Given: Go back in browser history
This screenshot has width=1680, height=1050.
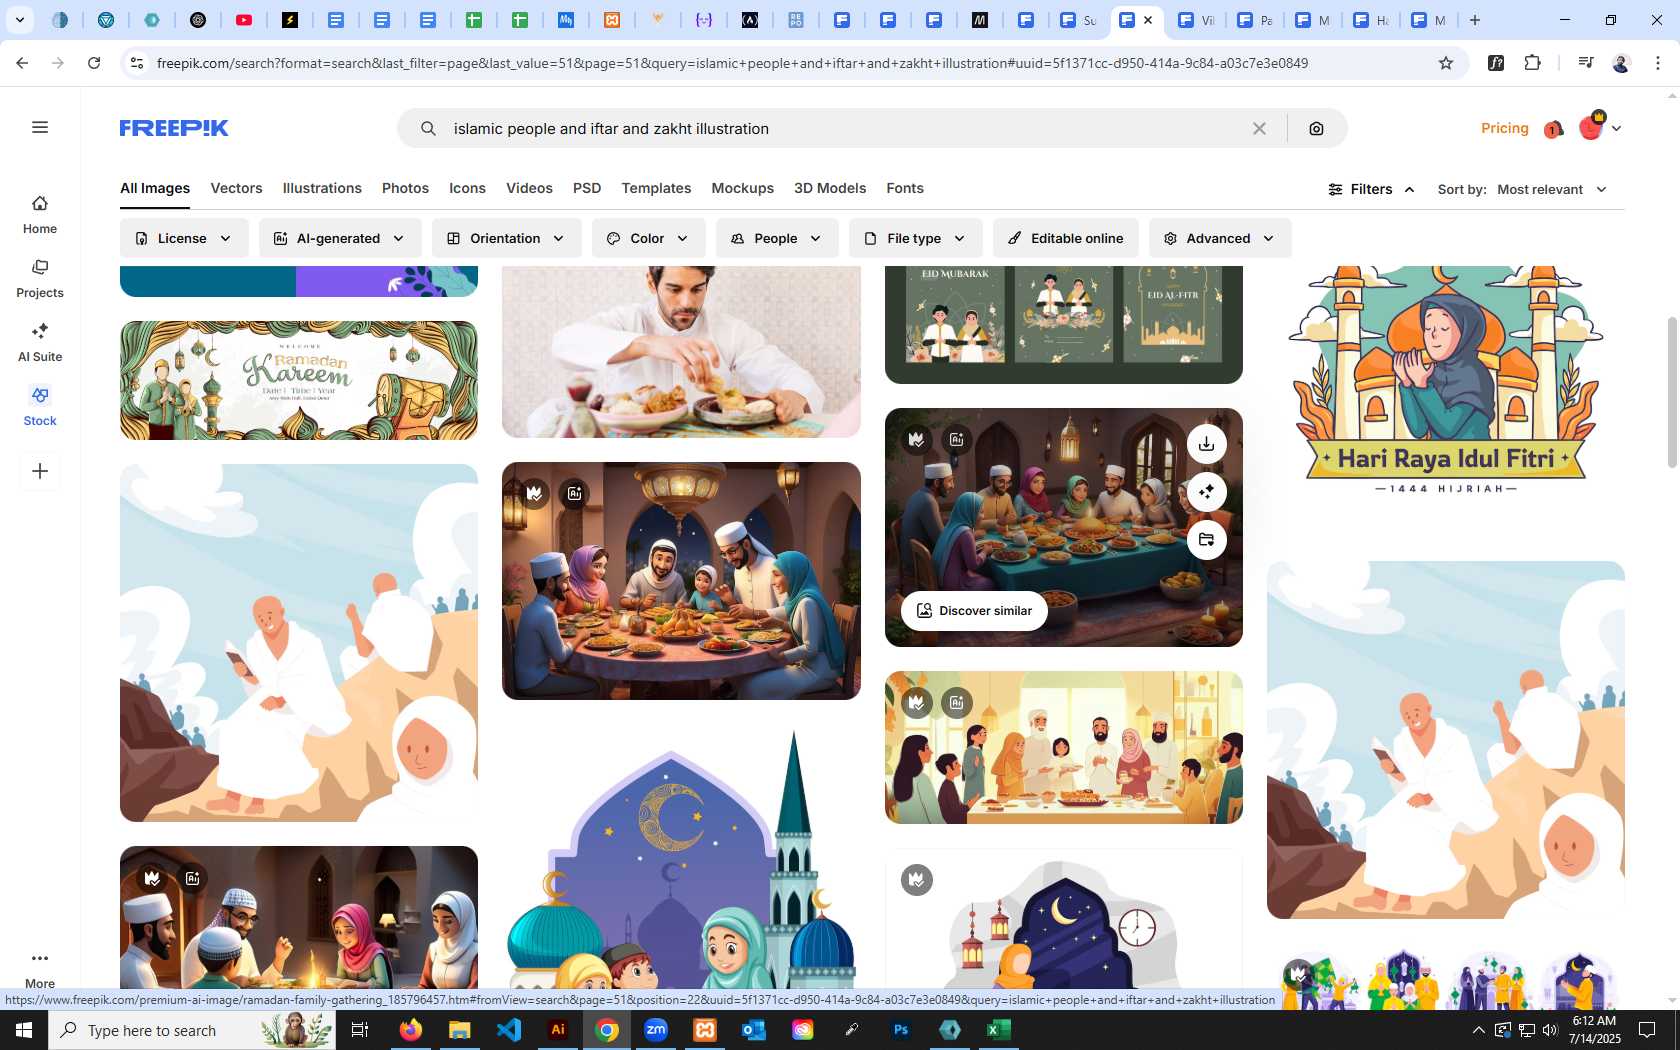Looking at the screenshot, I should click(22, 63).
